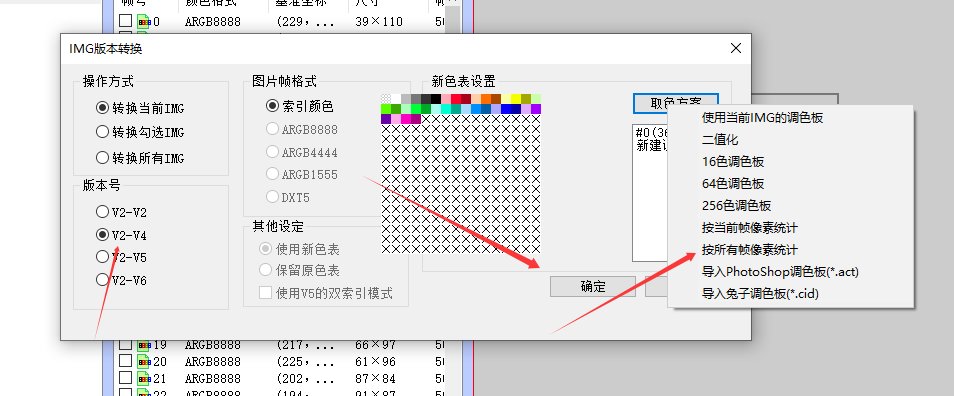The width and height of the screenshot is (954, 396).
Task: Toggle 使用V5的双索引模式 checkbox
Action: pos(326,293)
